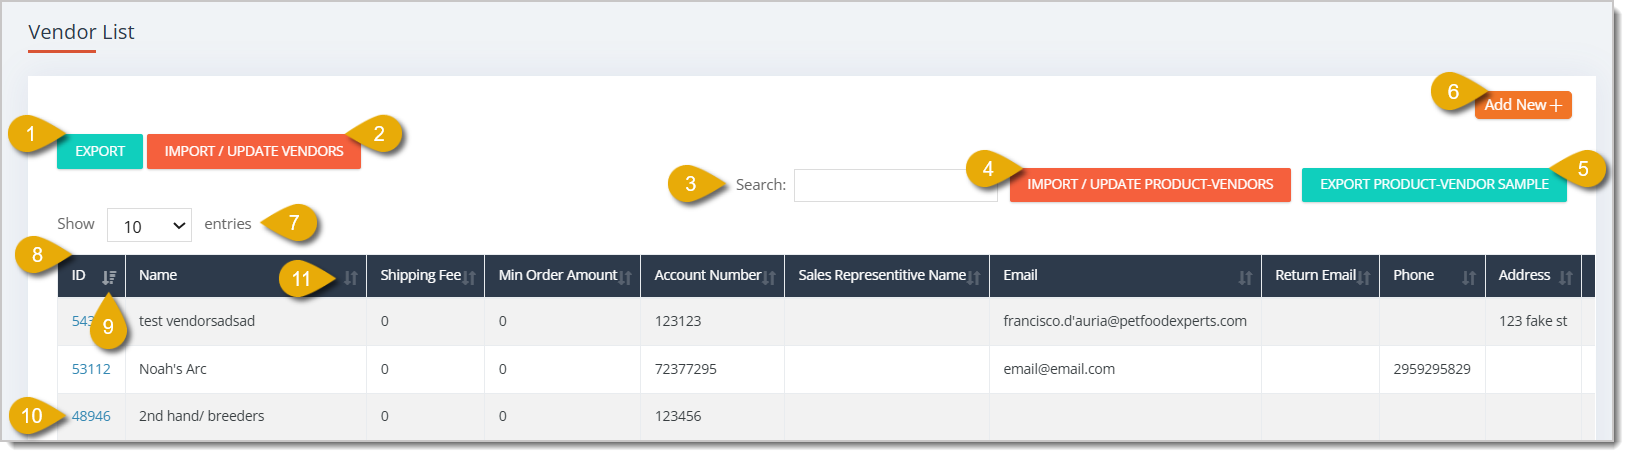
Task: Click the Account Number sort icon
Action: [x=769, y=278]
